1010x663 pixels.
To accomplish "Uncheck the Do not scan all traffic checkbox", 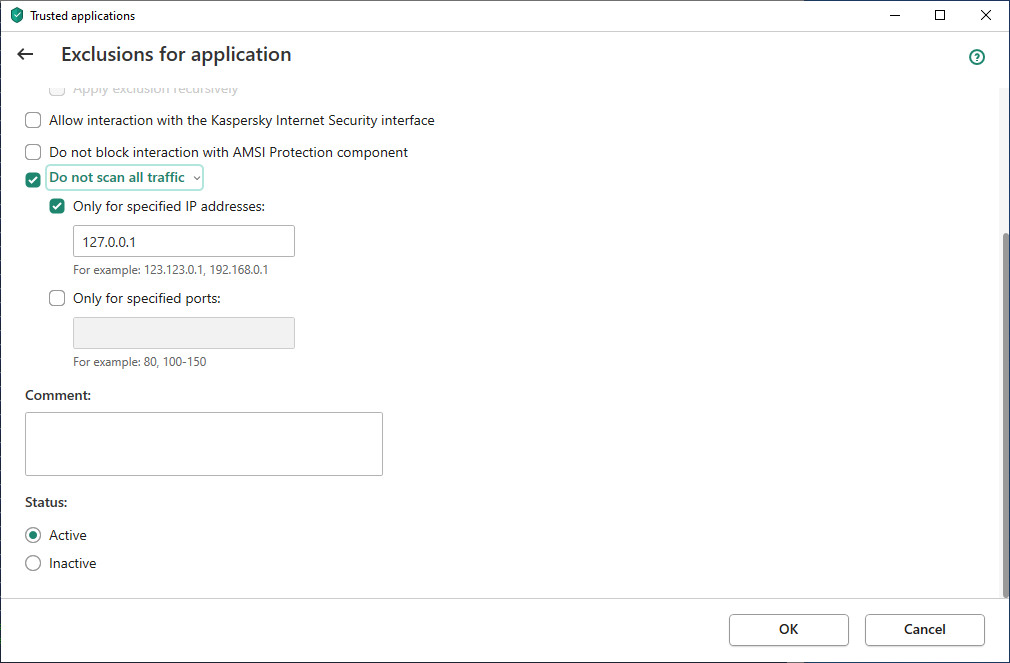I will pos(33,180).
